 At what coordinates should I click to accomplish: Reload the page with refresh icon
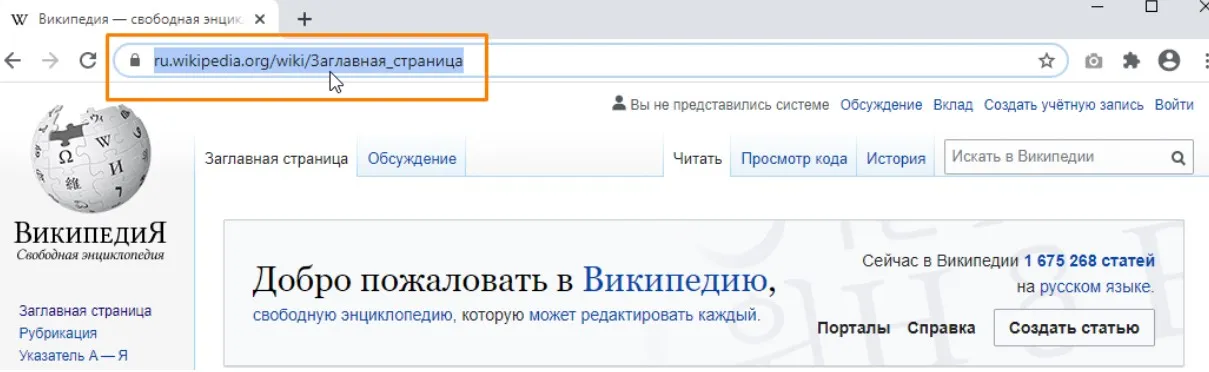click(87, 60)
